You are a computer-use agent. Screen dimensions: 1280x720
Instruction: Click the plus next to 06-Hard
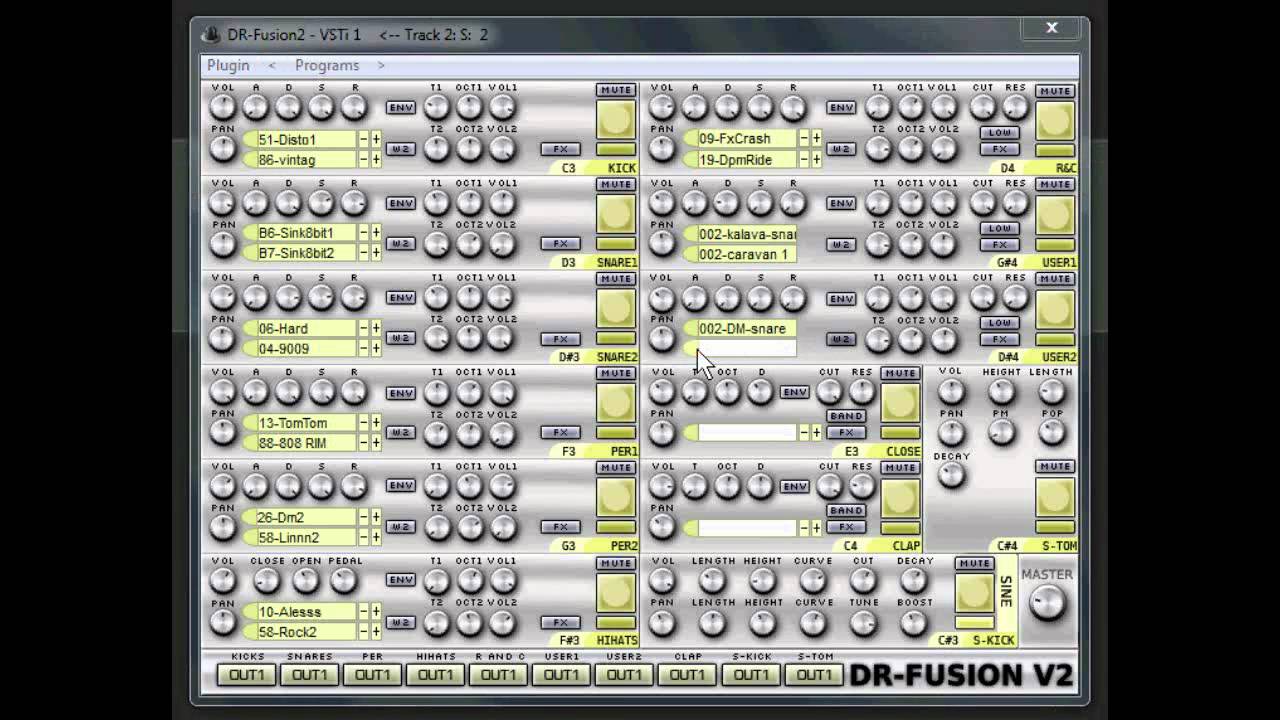point(376,328)
